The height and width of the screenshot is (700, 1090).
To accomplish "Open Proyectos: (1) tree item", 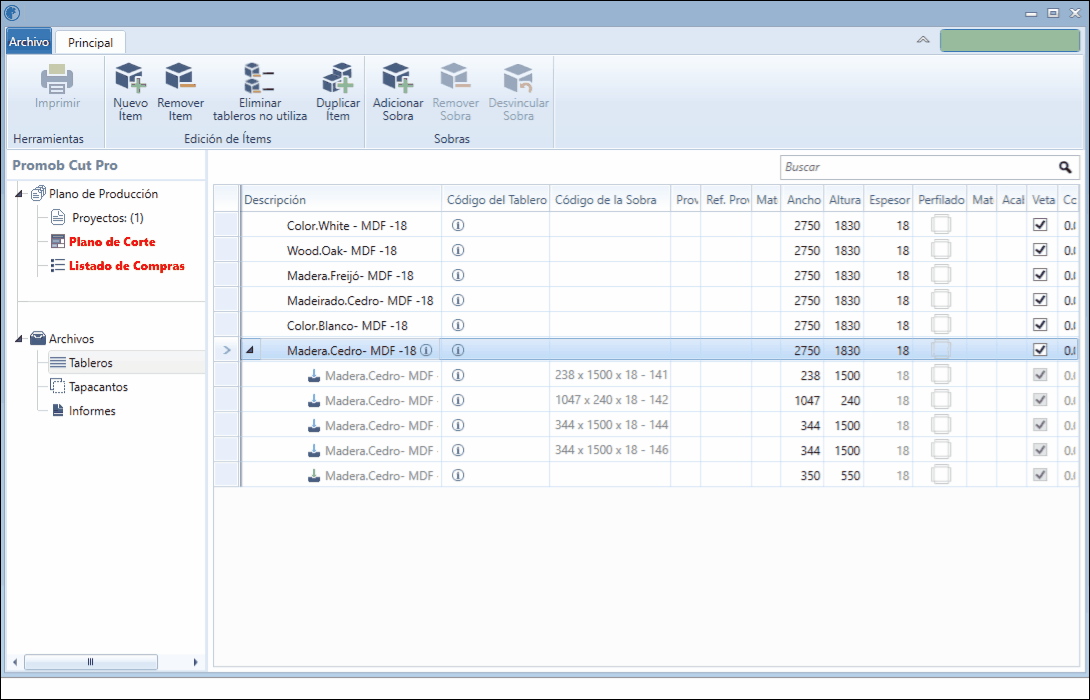I will point(108,218).
